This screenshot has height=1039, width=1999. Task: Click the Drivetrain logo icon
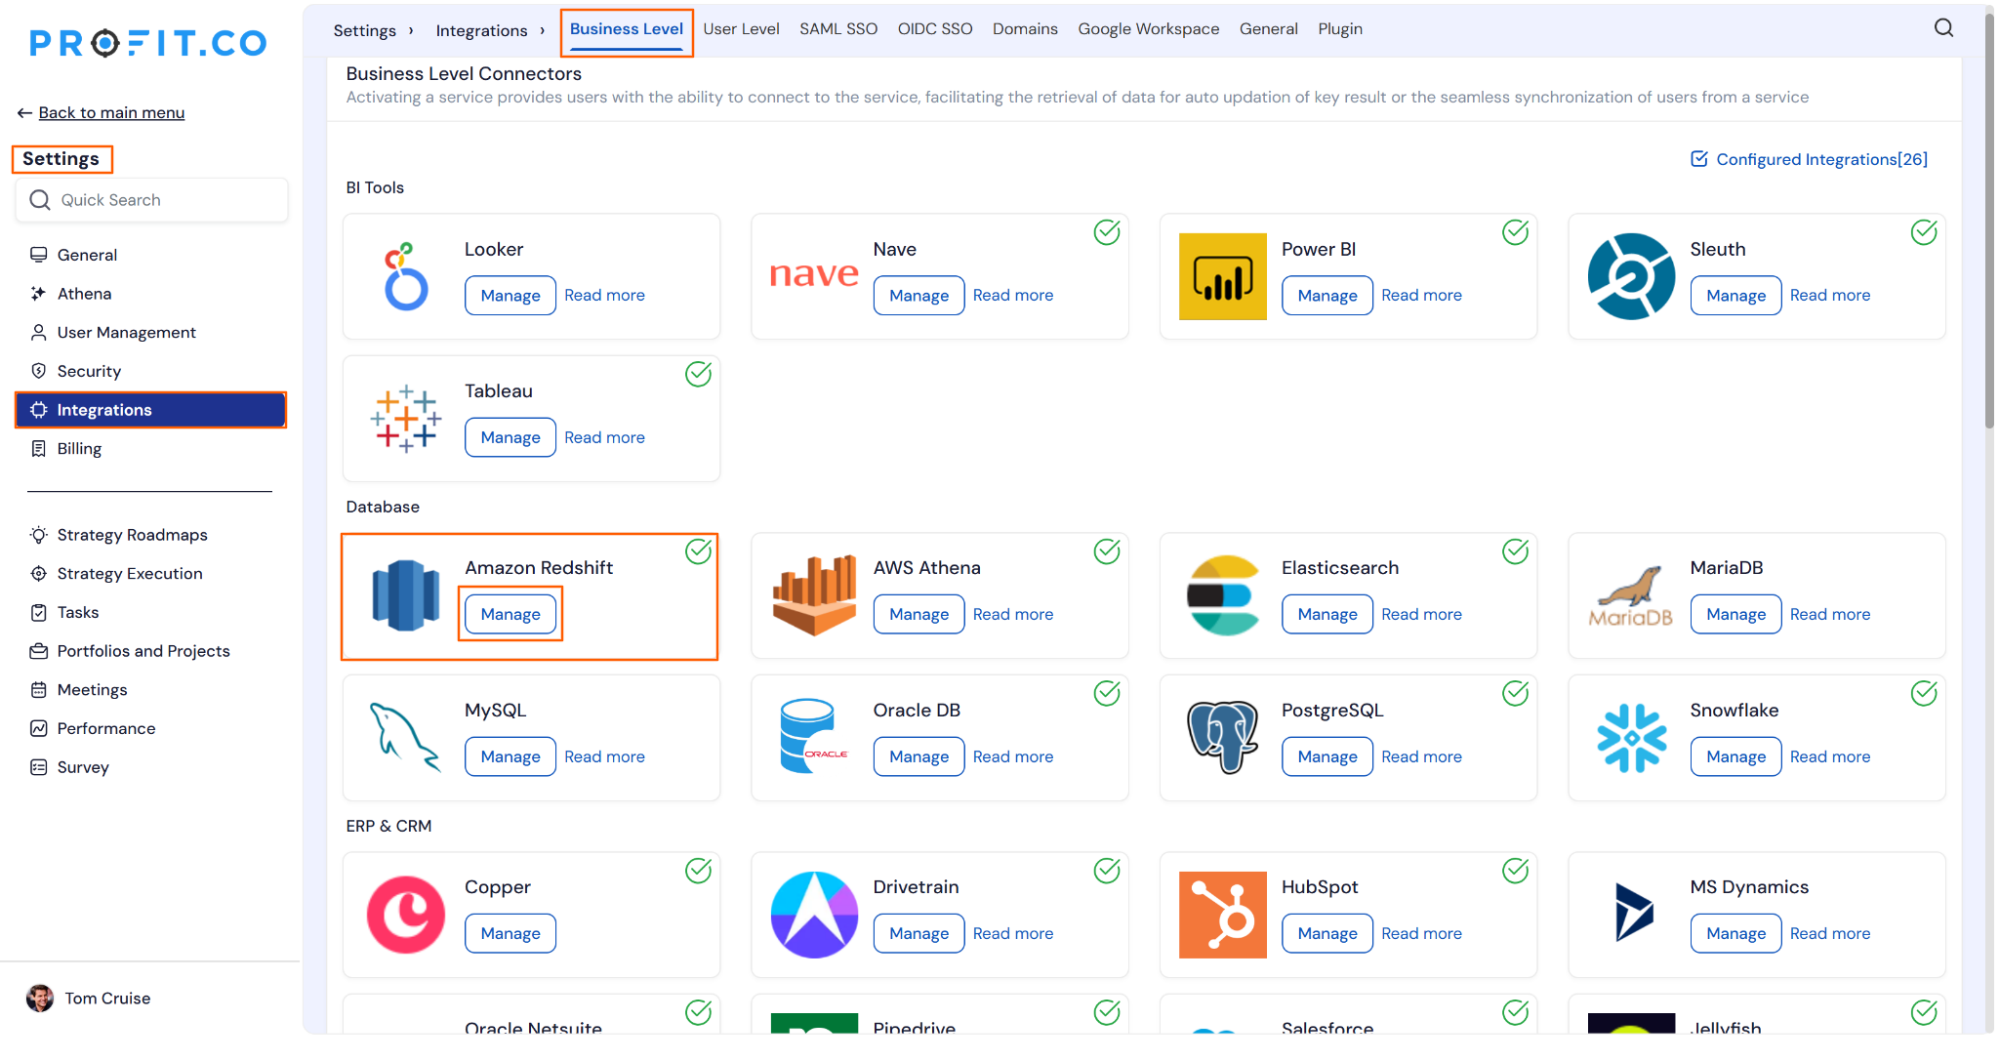[x=814, y=914]
